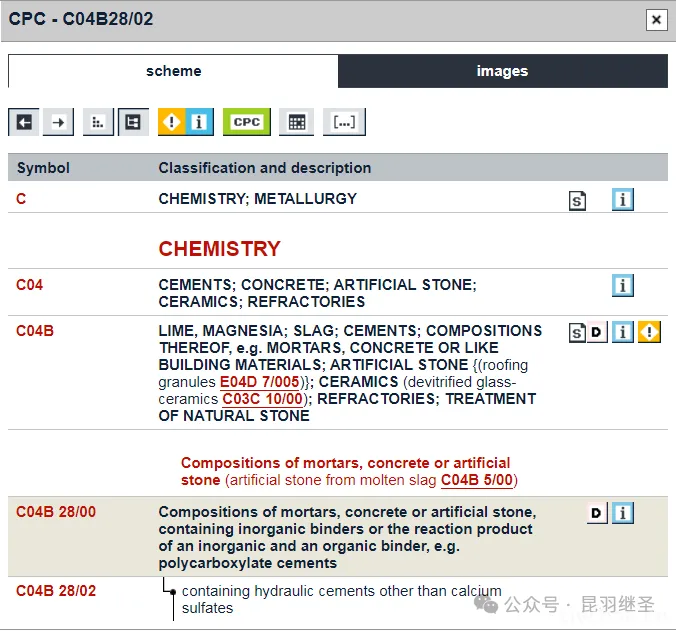Screen dimensions: 676x631
Task: Expand the C04B 28/02 tree entry
Action: (173, 591)
